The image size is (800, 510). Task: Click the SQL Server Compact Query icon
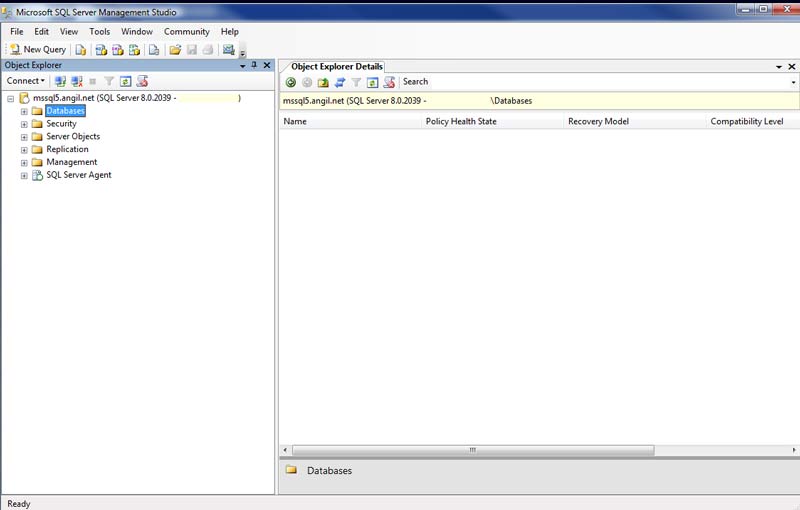(154, 49)
